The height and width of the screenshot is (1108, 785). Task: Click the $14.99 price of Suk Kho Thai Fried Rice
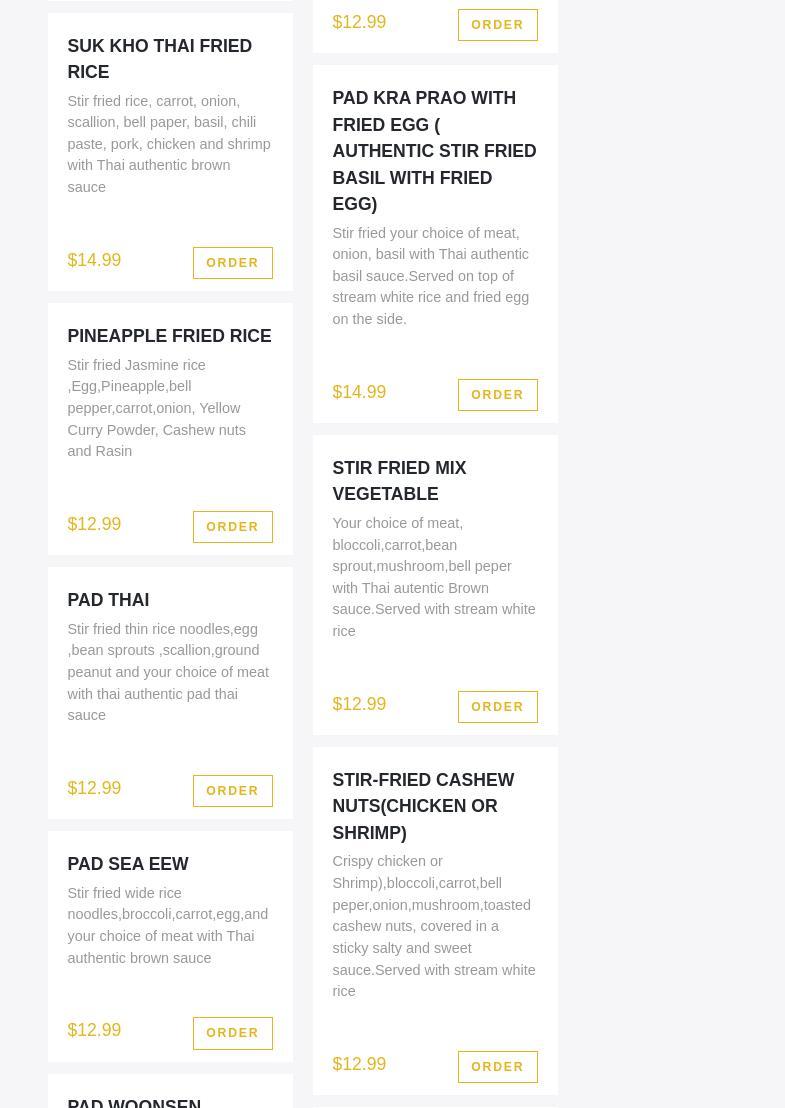click(94, 260)
